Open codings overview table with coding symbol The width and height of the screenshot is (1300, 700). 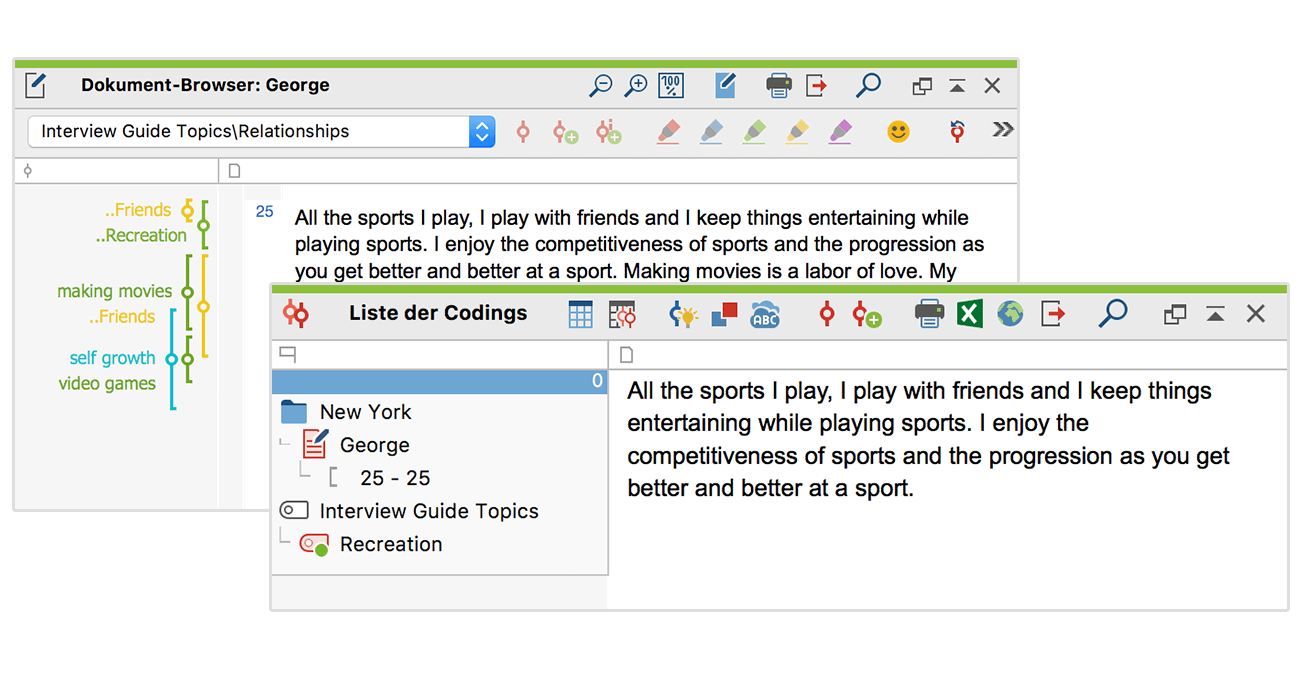pos(622,315)
